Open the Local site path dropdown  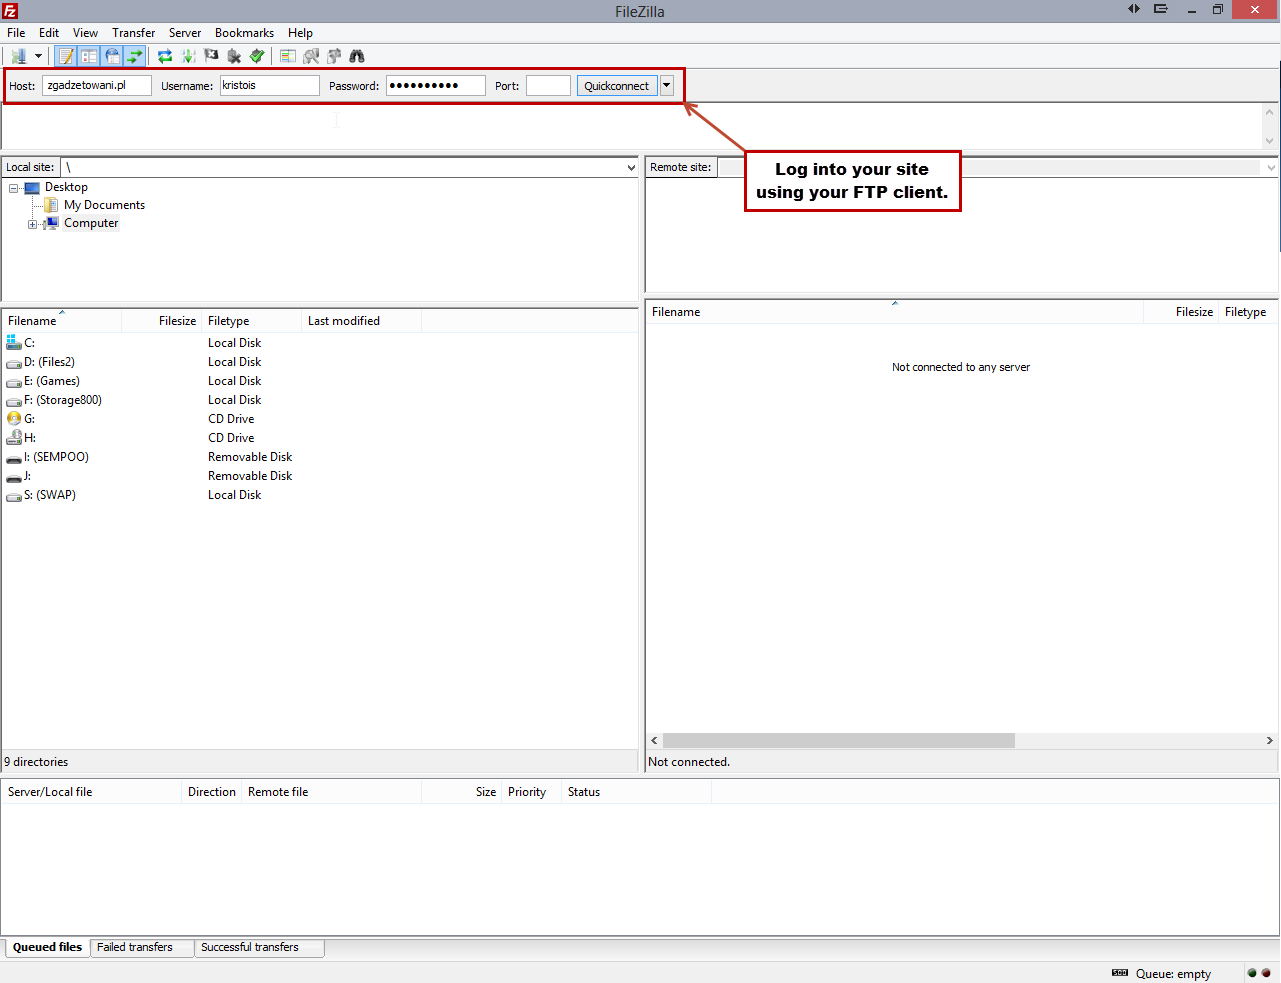click(631, 167)
